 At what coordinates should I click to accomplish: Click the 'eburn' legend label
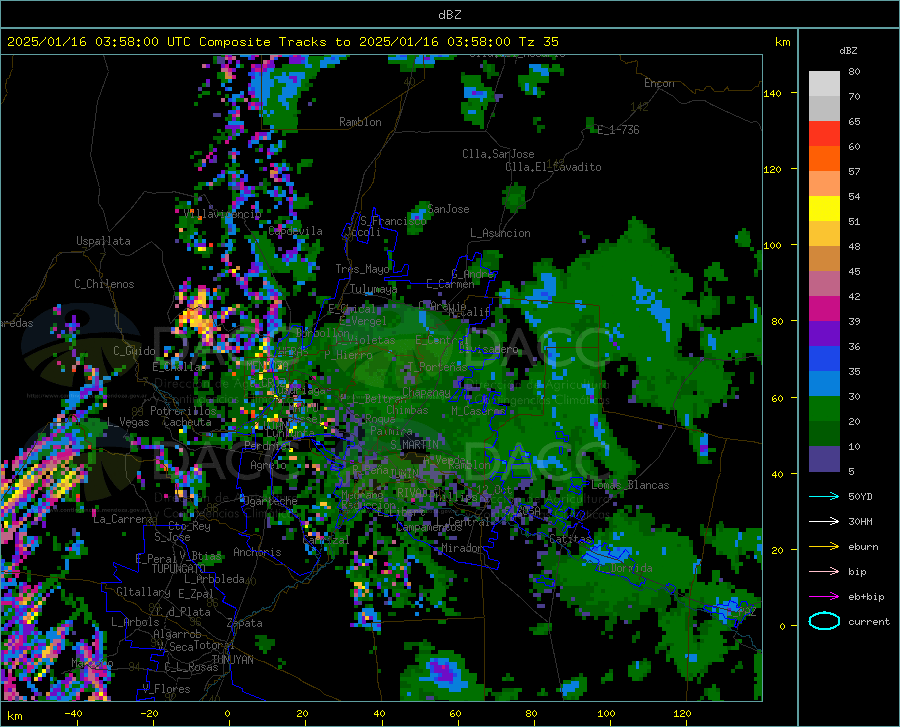[x=863, y=547]
